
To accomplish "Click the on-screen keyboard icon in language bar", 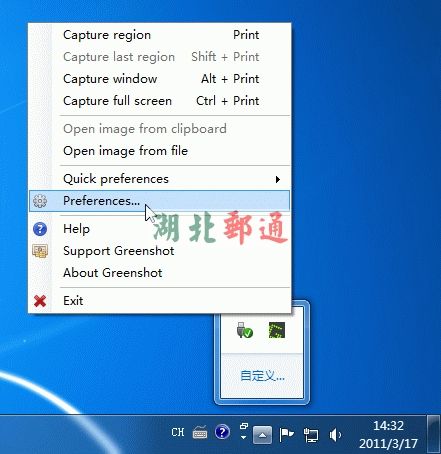I will (x=200, y=433).
